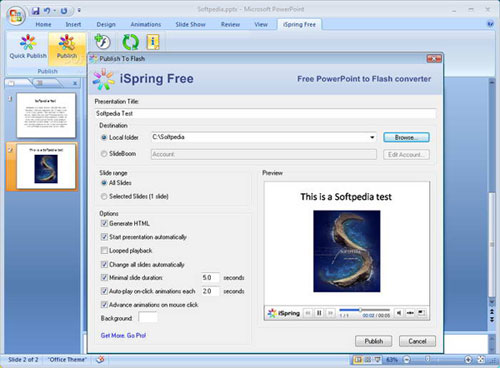Click the Insert Flash ribbon icon
This screenshot has width=500, height=368.
pyautogui.click(x=102, y=42)
